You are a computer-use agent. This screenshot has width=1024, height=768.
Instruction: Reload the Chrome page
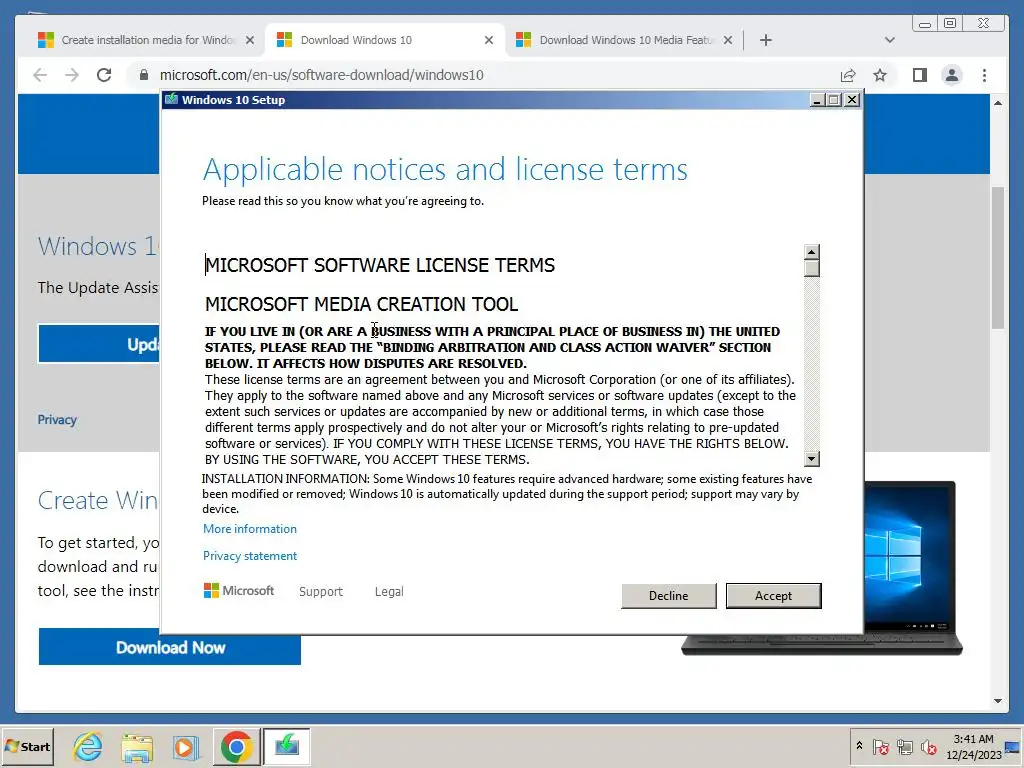(104, 75)
